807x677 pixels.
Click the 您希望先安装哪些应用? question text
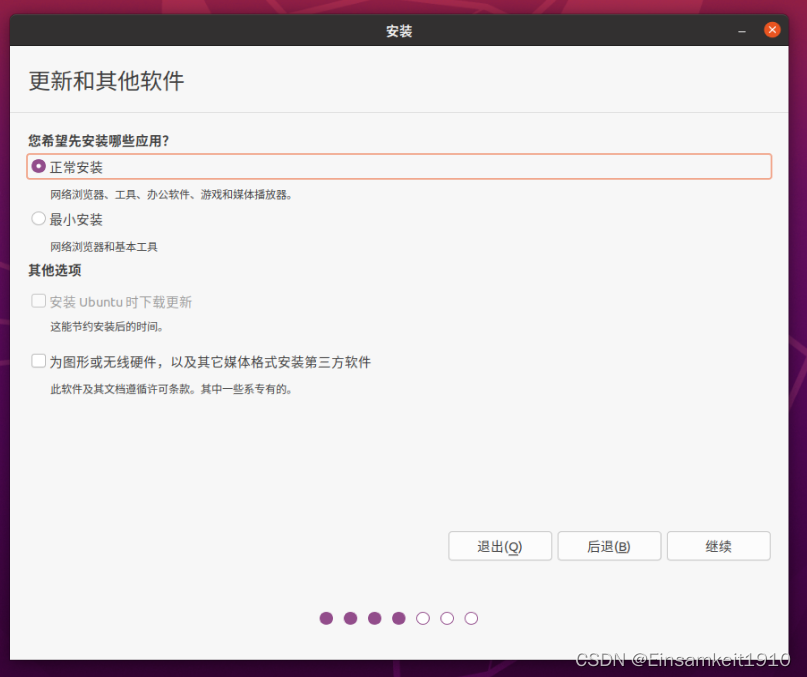(99, 141)
